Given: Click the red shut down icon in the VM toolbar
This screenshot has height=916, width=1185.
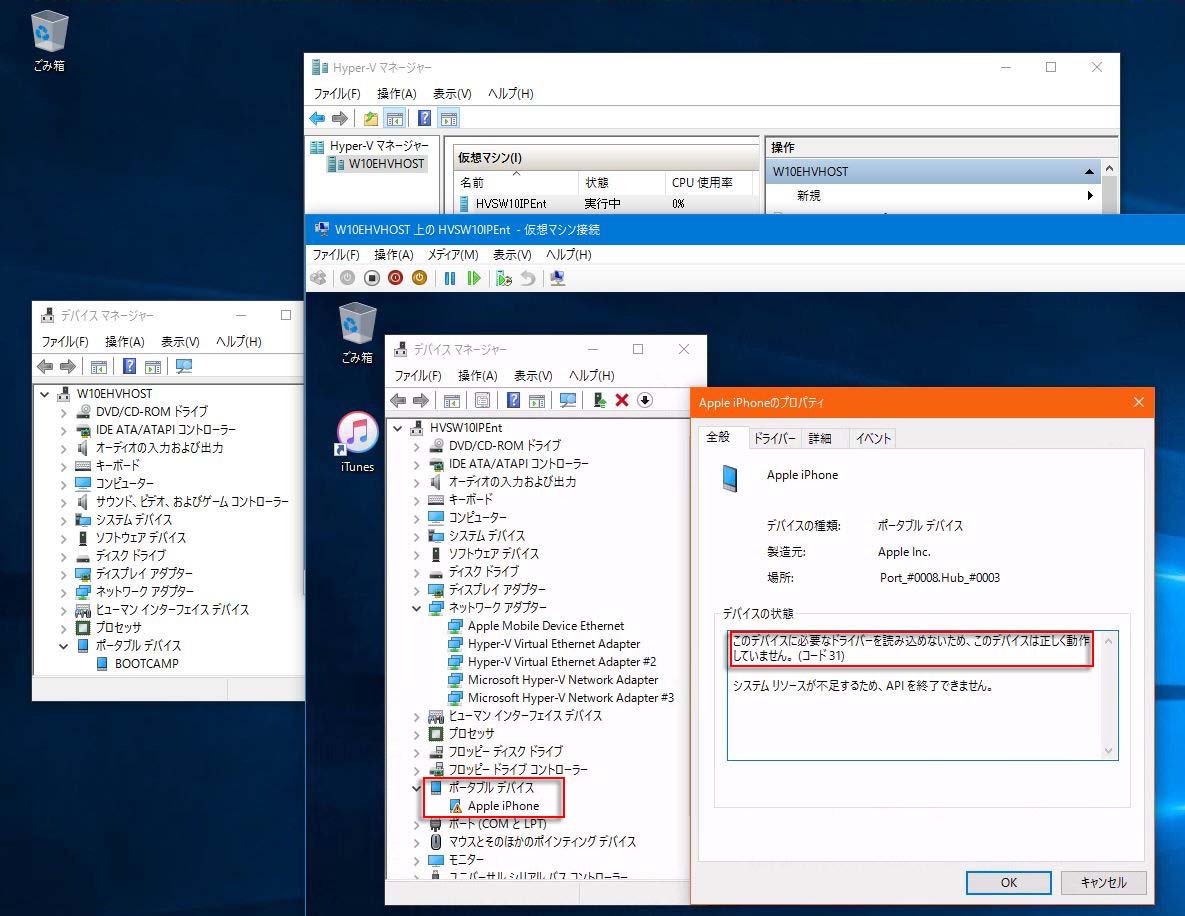Looking at the screenshot, I should (x=395, y=278).
